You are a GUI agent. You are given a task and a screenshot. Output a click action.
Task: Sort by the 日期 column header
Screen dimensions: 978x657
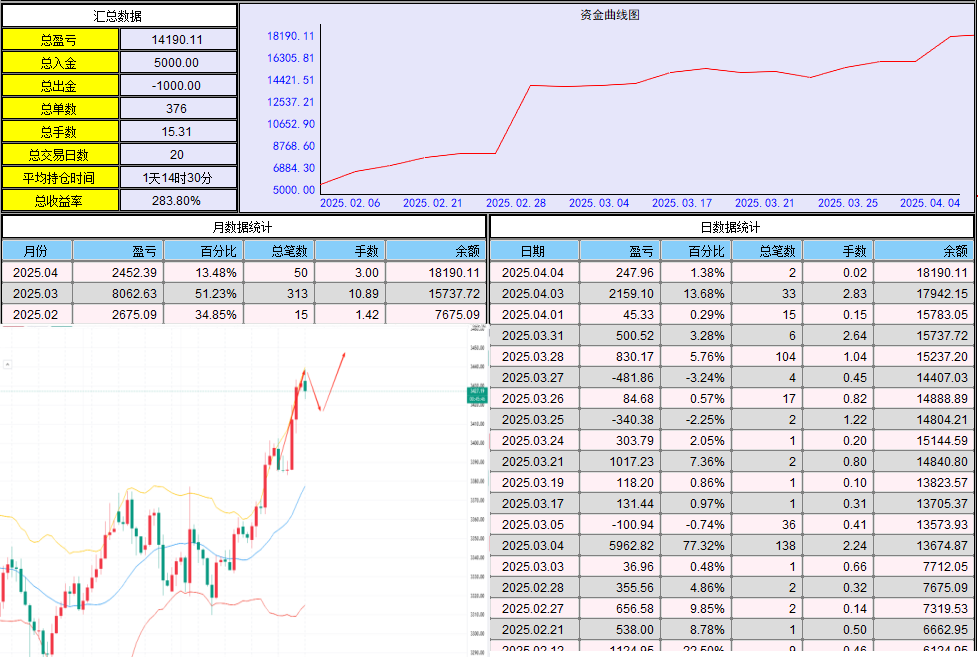[x=534, y=251]
